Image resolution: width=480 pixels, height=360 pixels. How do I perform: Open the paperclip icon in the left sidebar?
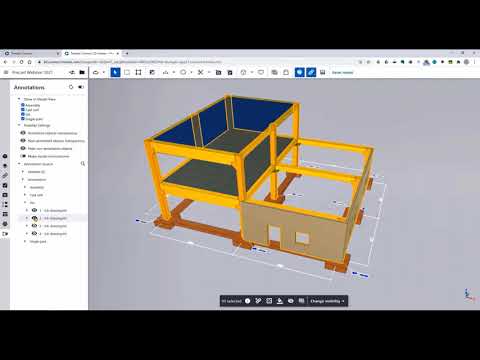point(5,175)
